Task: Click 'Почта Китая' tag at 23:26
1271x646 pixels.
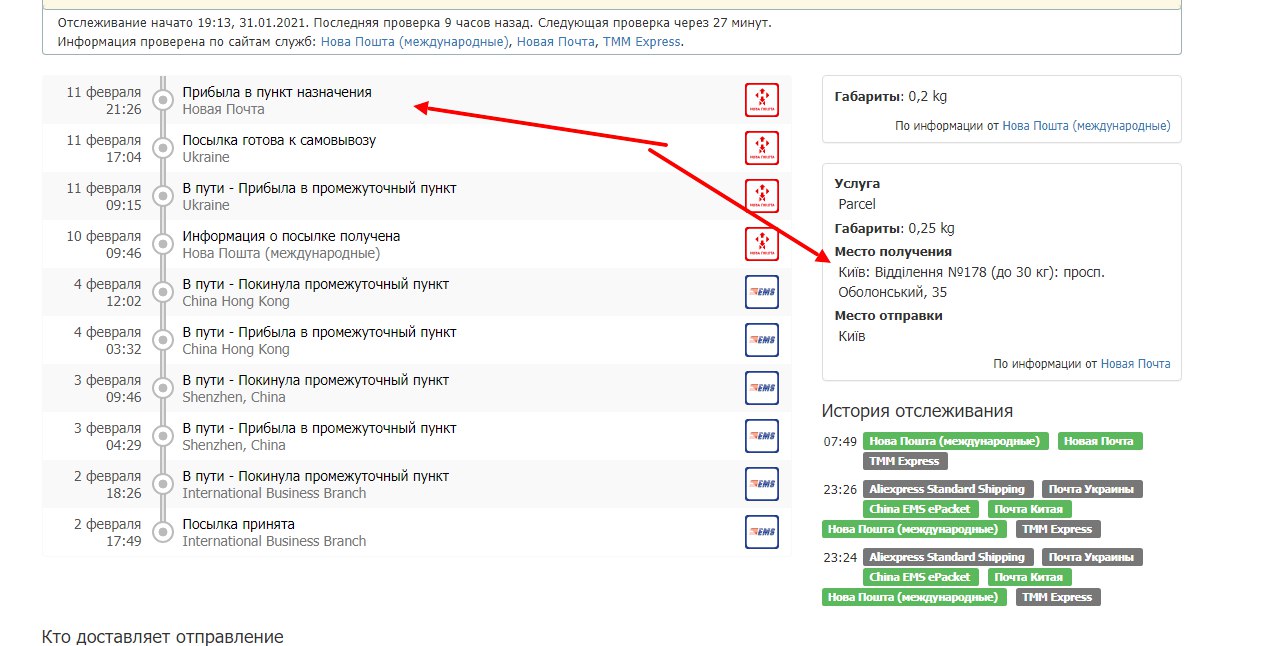Action: 1030,509
